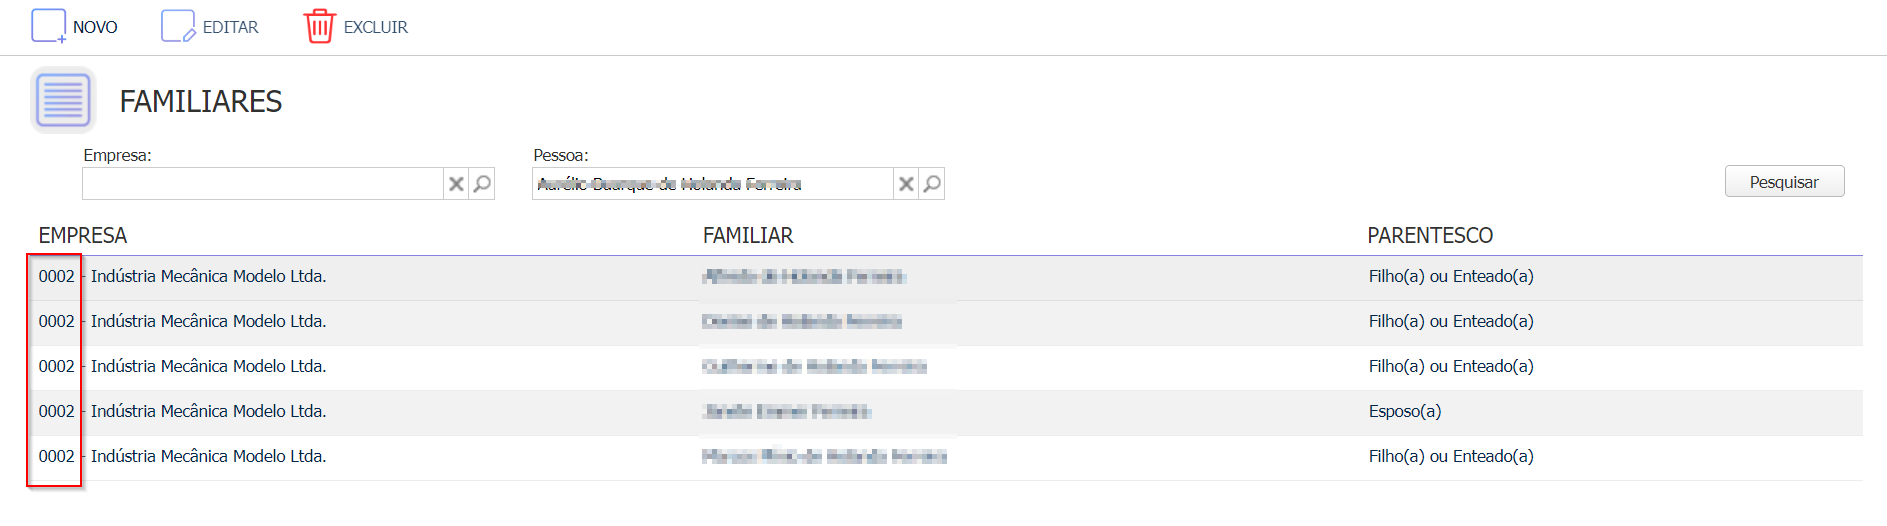Sort by the PARENTESCO column header
Viewport: 1887px width, 526px height.
click(1430, 236)
